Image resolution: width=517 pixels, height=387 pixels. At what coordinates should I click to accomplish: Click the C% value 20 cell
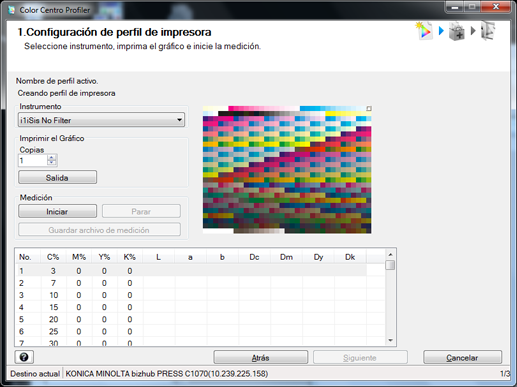53,319
